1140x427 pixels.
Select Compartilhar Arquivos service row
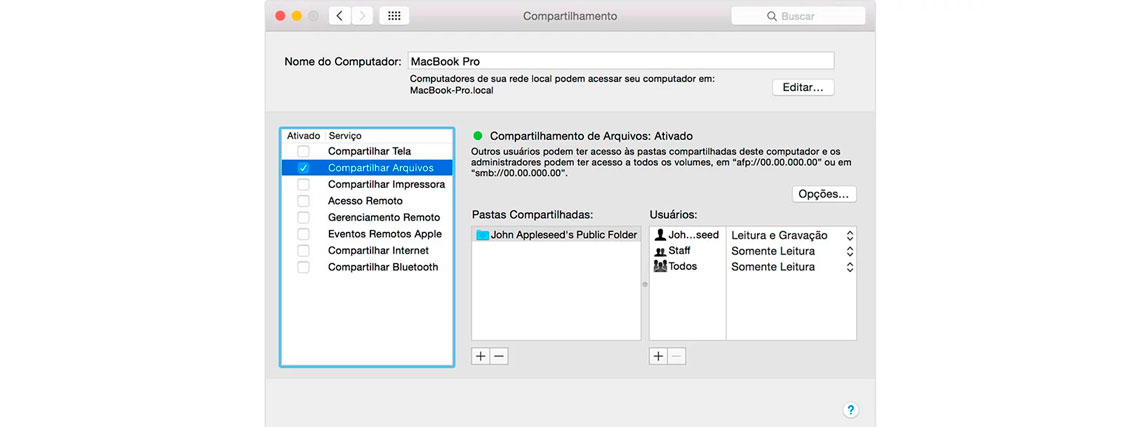(x=367, y=168)
